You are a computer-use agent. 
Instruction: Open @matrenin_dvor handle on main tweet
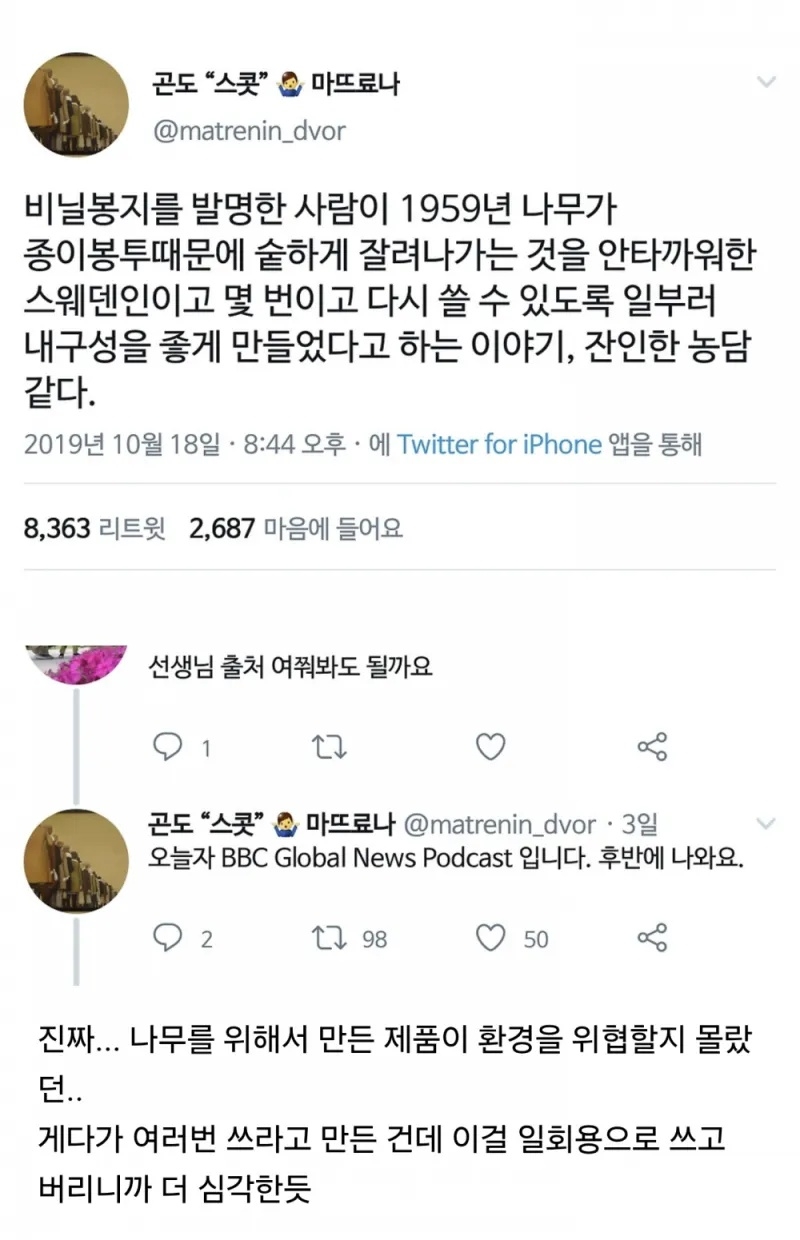(249, 131)
